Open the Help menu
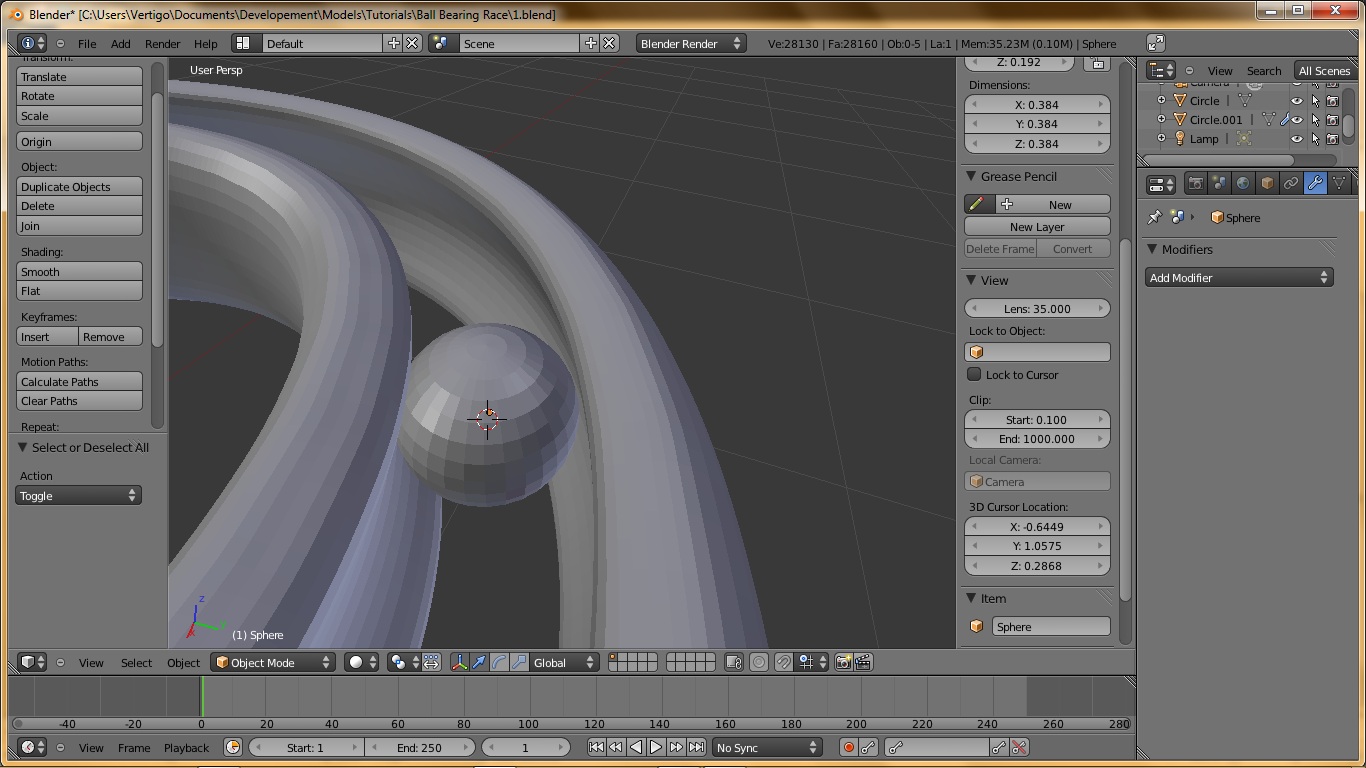Image resolution: width=1366 pixels, height=768 pixels. click(x=205, y=44)
